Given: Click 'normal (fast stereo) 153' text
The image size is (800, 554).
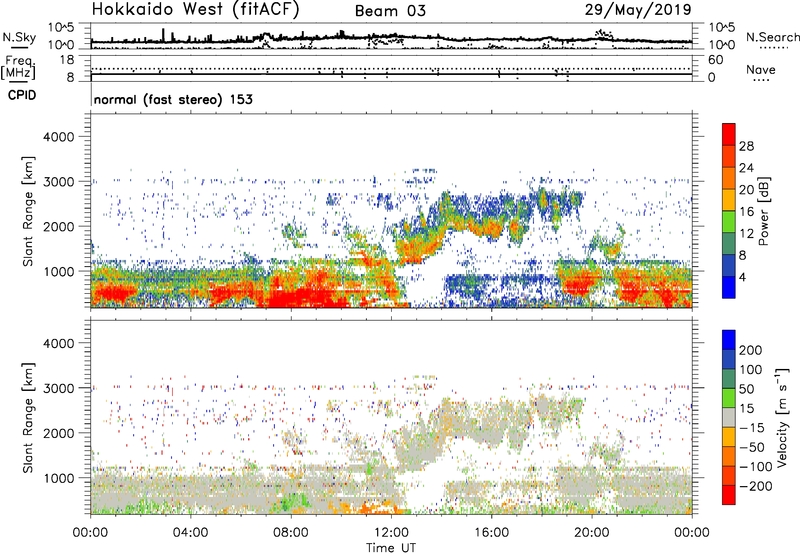Looking at the screenshot, I should 173,99.
